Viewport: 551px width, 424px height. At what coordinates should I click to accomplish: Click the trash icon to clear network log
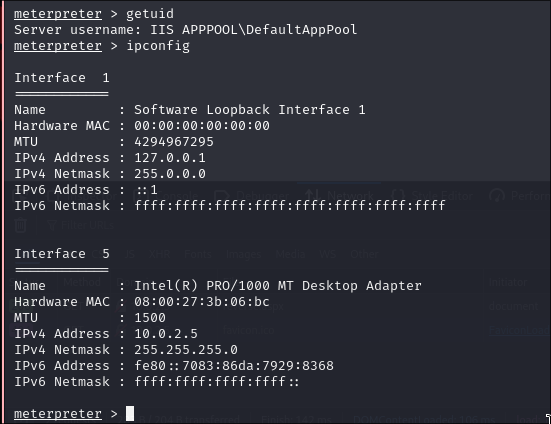coord(20,225)
